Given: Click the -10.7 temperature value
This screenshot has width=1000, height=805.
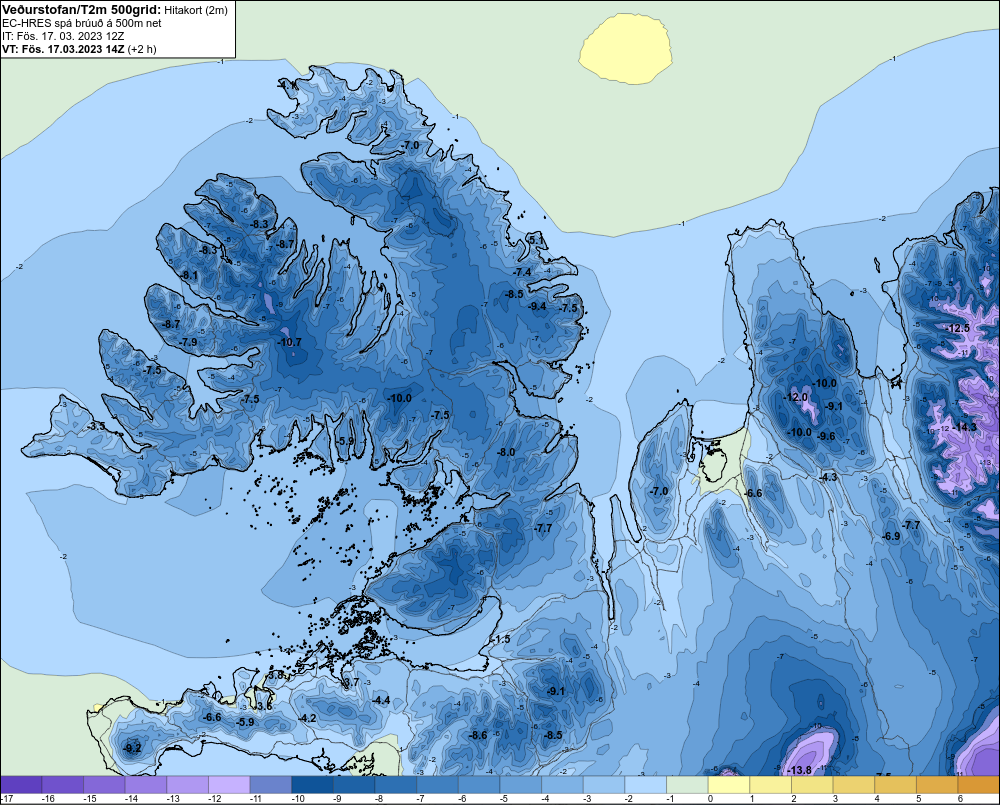Looking at the screenshot, I should (x=290, y=342).
